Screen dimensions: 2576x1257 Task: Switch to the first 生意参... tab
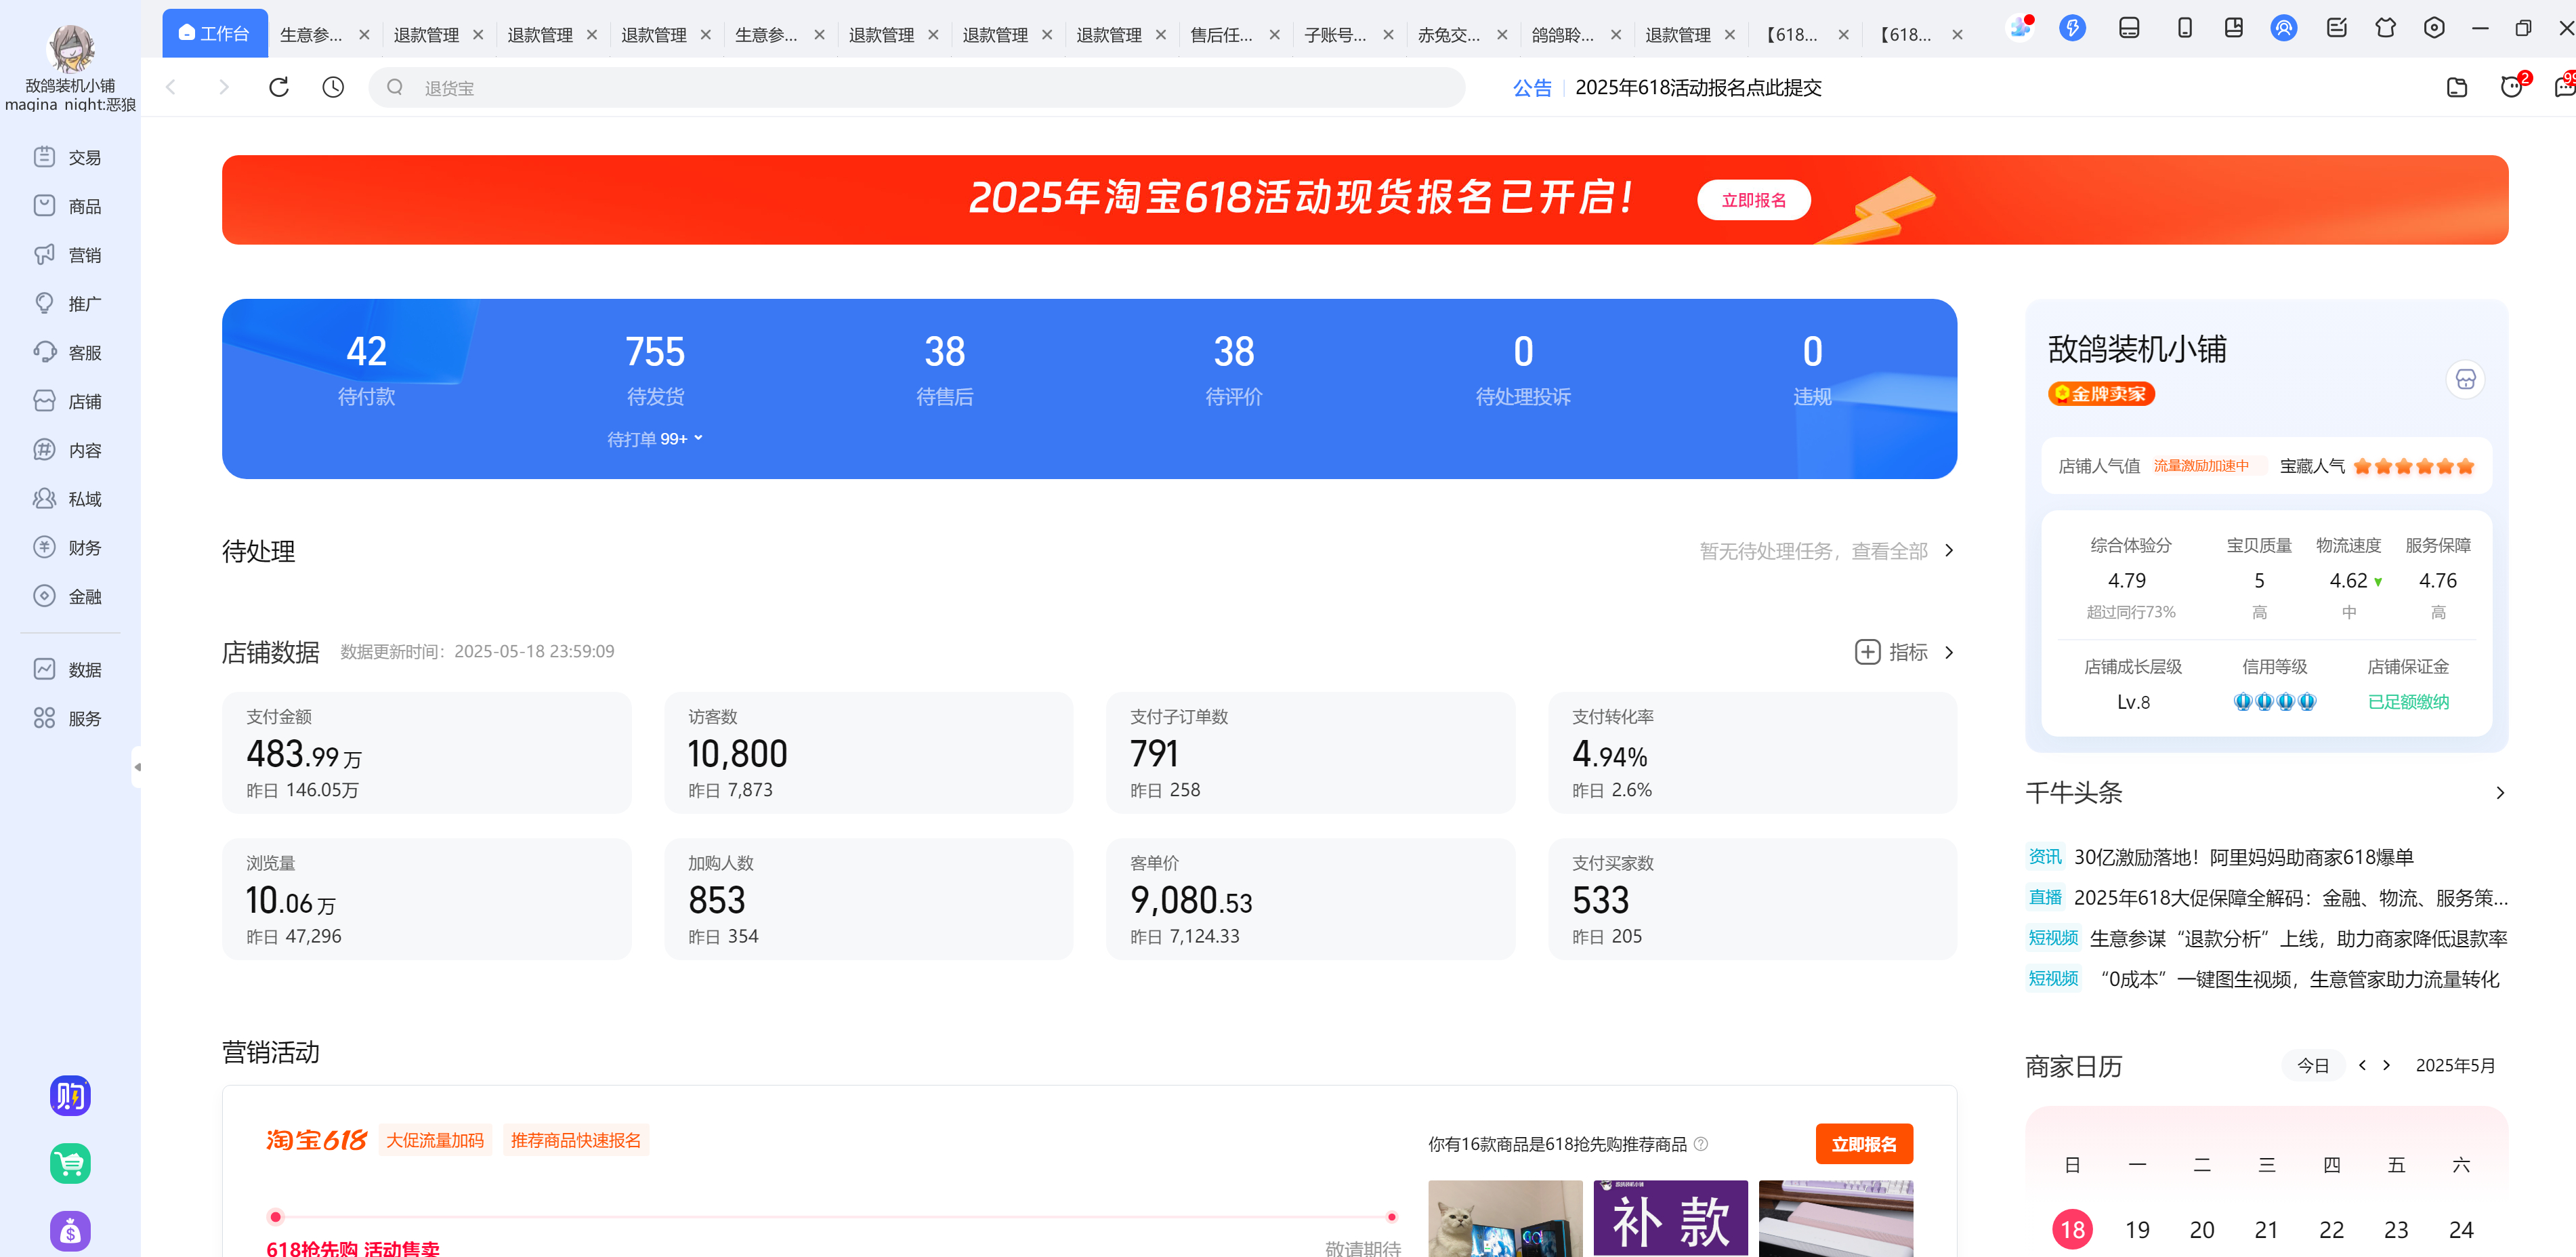311,35
